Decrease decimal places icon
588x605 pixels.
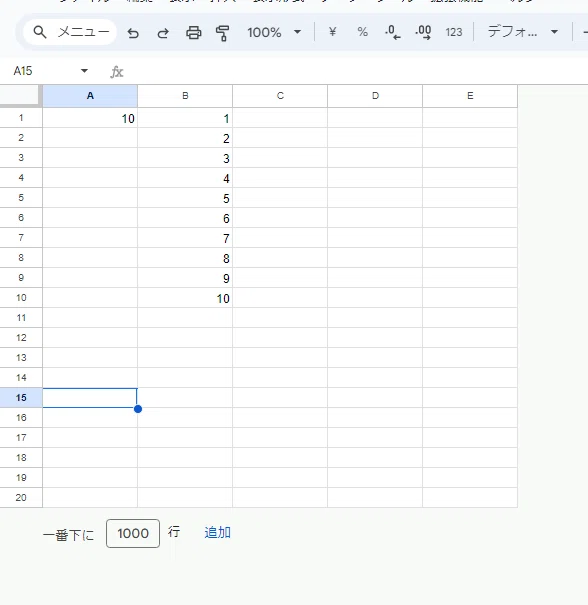pos(392,32)
